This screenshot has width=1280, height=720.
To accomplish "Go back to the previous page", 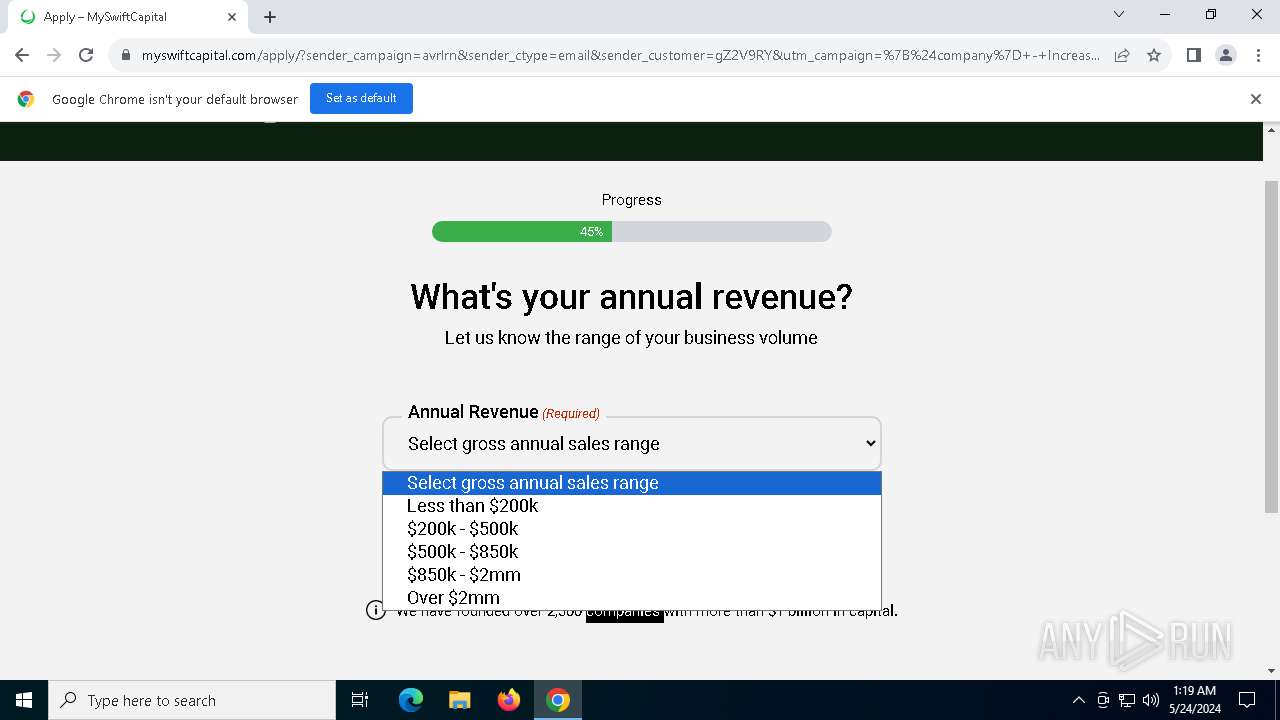I will pos(22,55).
